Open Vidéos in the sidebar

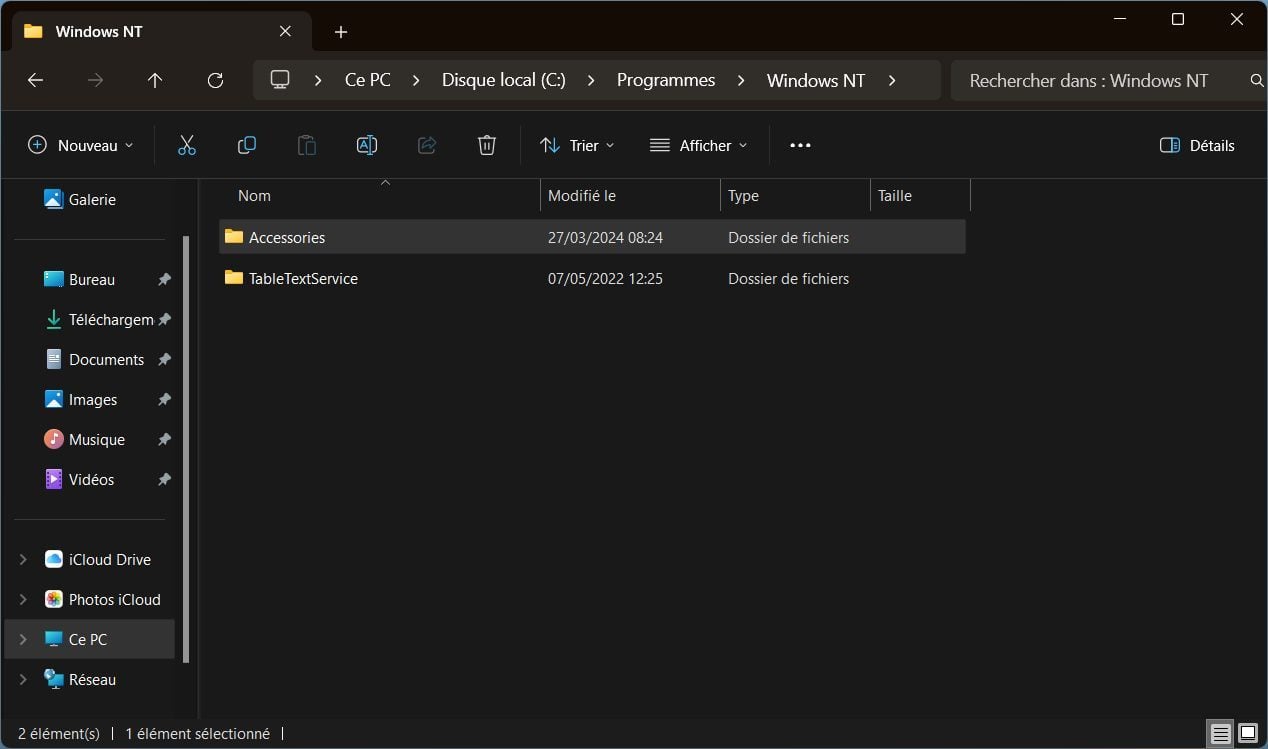pyautogui.click(x=90, y=480)
